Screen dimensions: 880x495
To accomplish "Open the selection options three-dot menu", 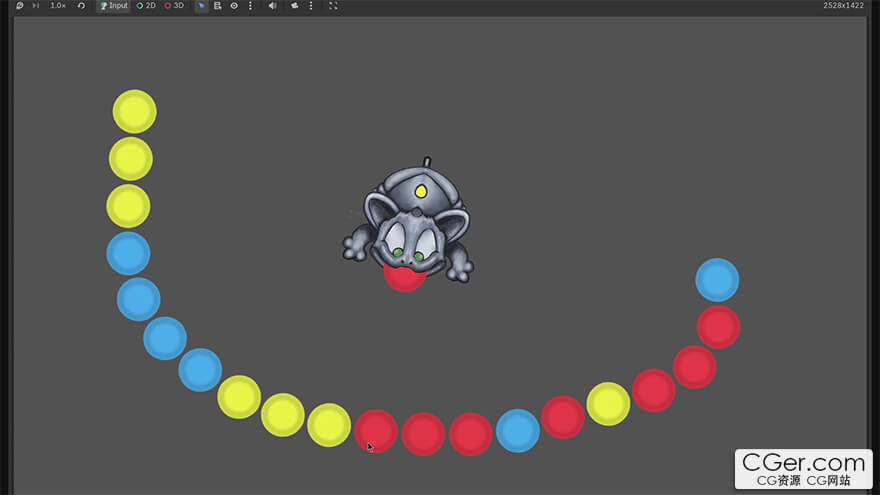I will pos(250,6).
